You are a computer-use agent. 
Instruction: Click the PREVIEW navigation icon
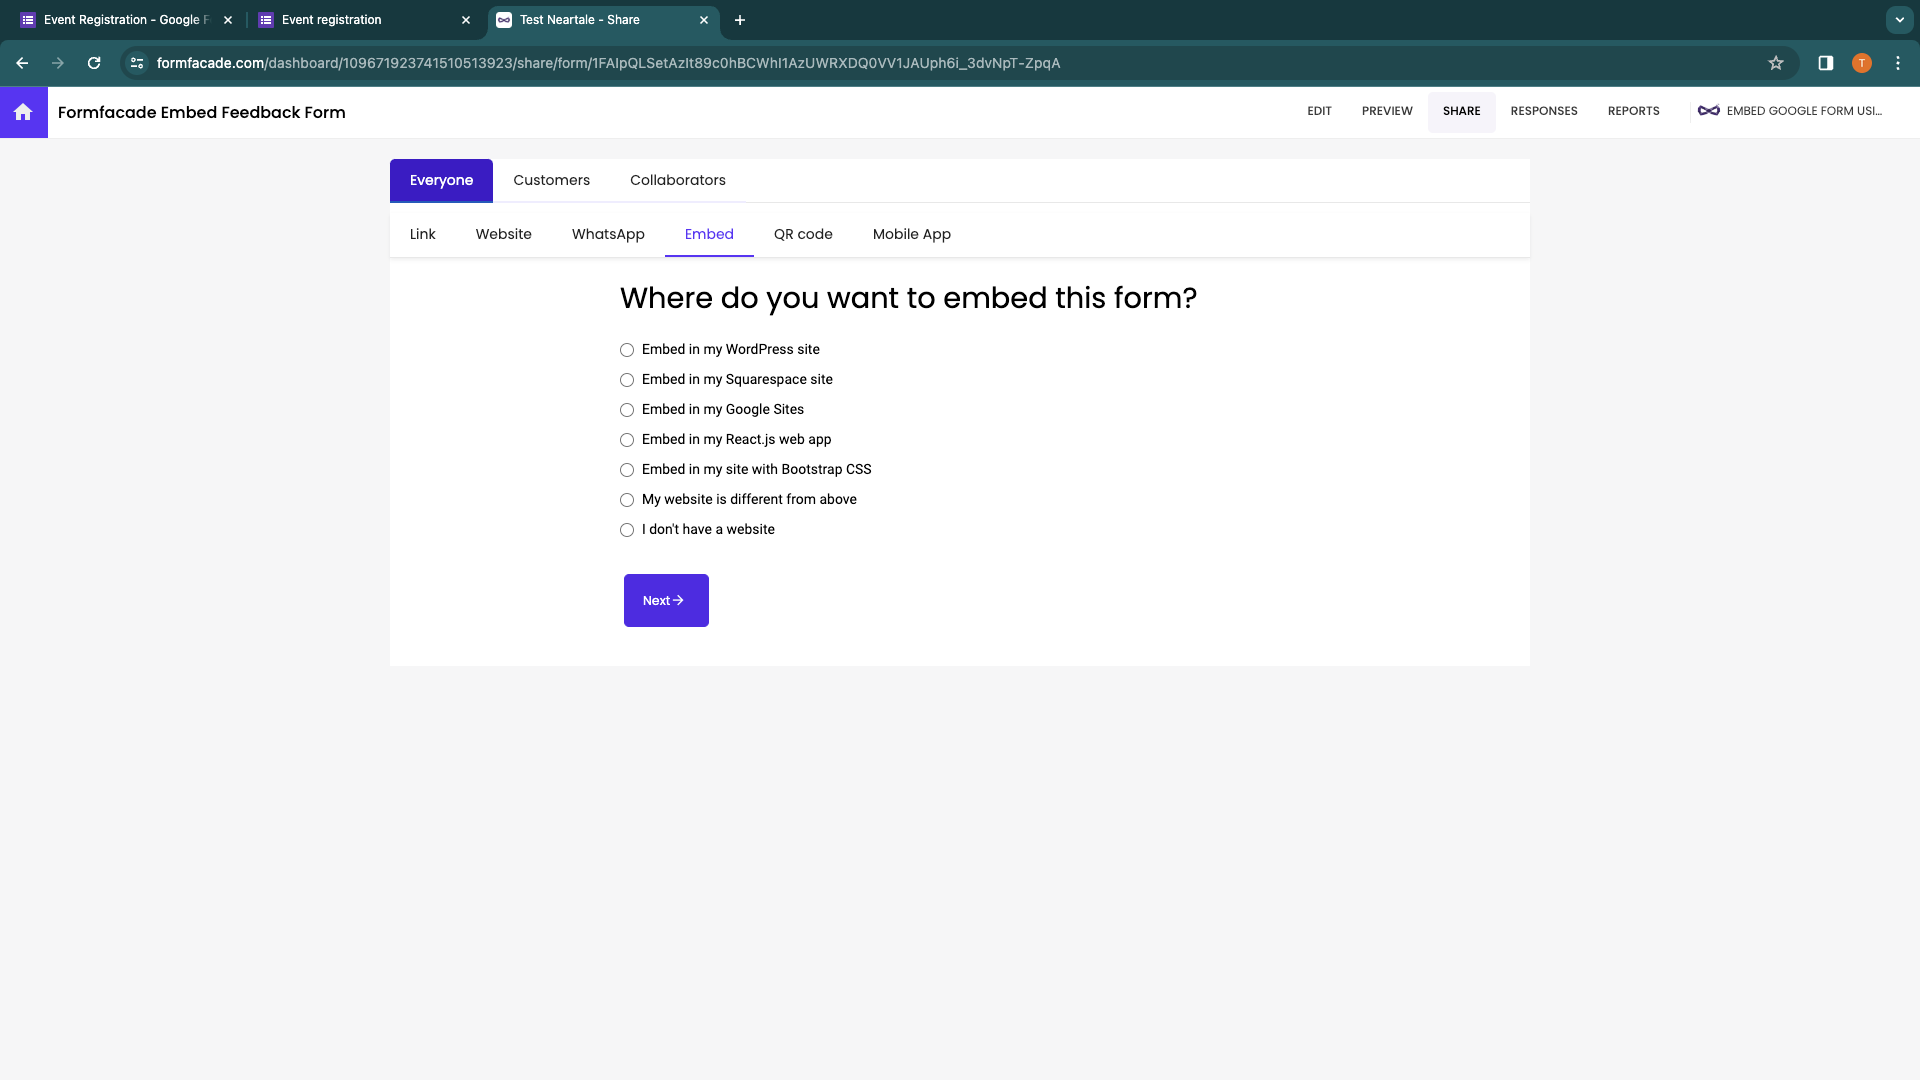pos(1386,111)
